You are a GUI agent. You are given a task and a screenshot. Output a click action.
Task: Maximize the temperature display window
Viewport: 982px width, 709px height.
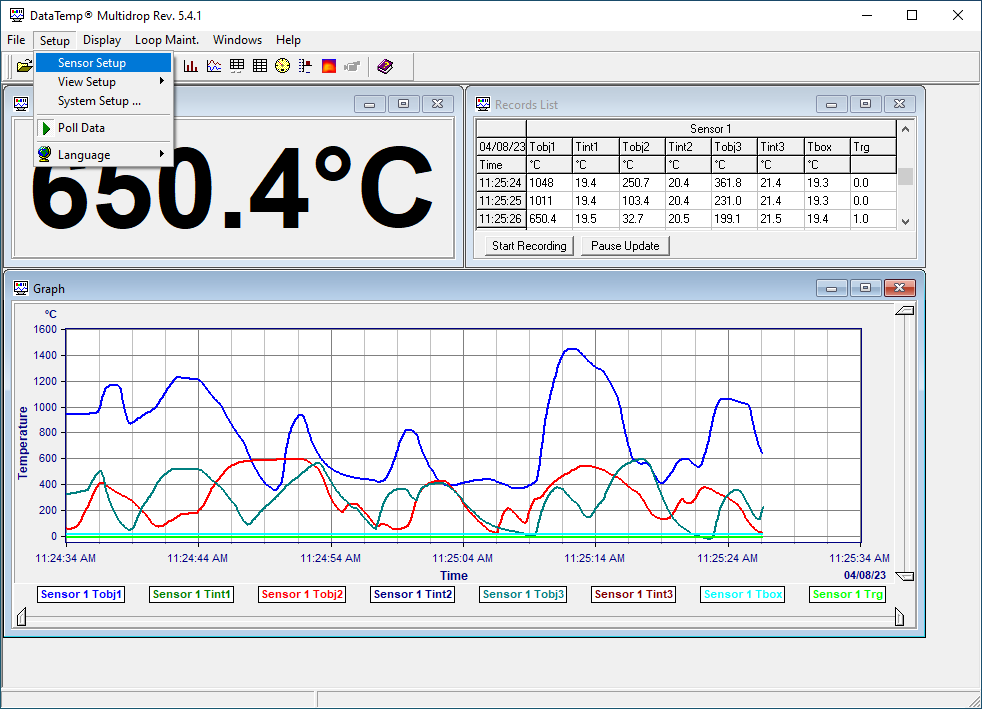click(x=403, y=104)
